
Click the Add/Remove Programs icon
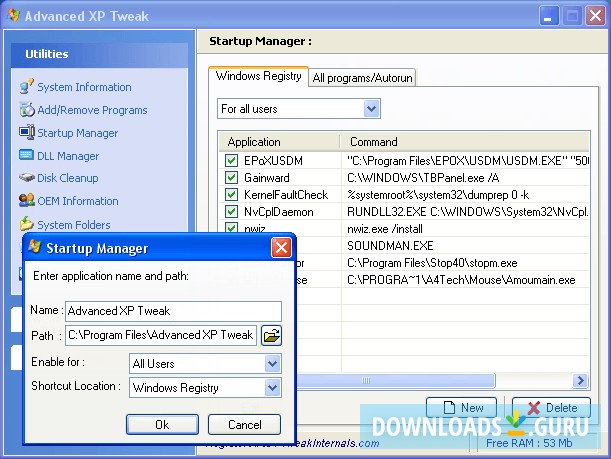pyautogui.click(x=27, y=109)
